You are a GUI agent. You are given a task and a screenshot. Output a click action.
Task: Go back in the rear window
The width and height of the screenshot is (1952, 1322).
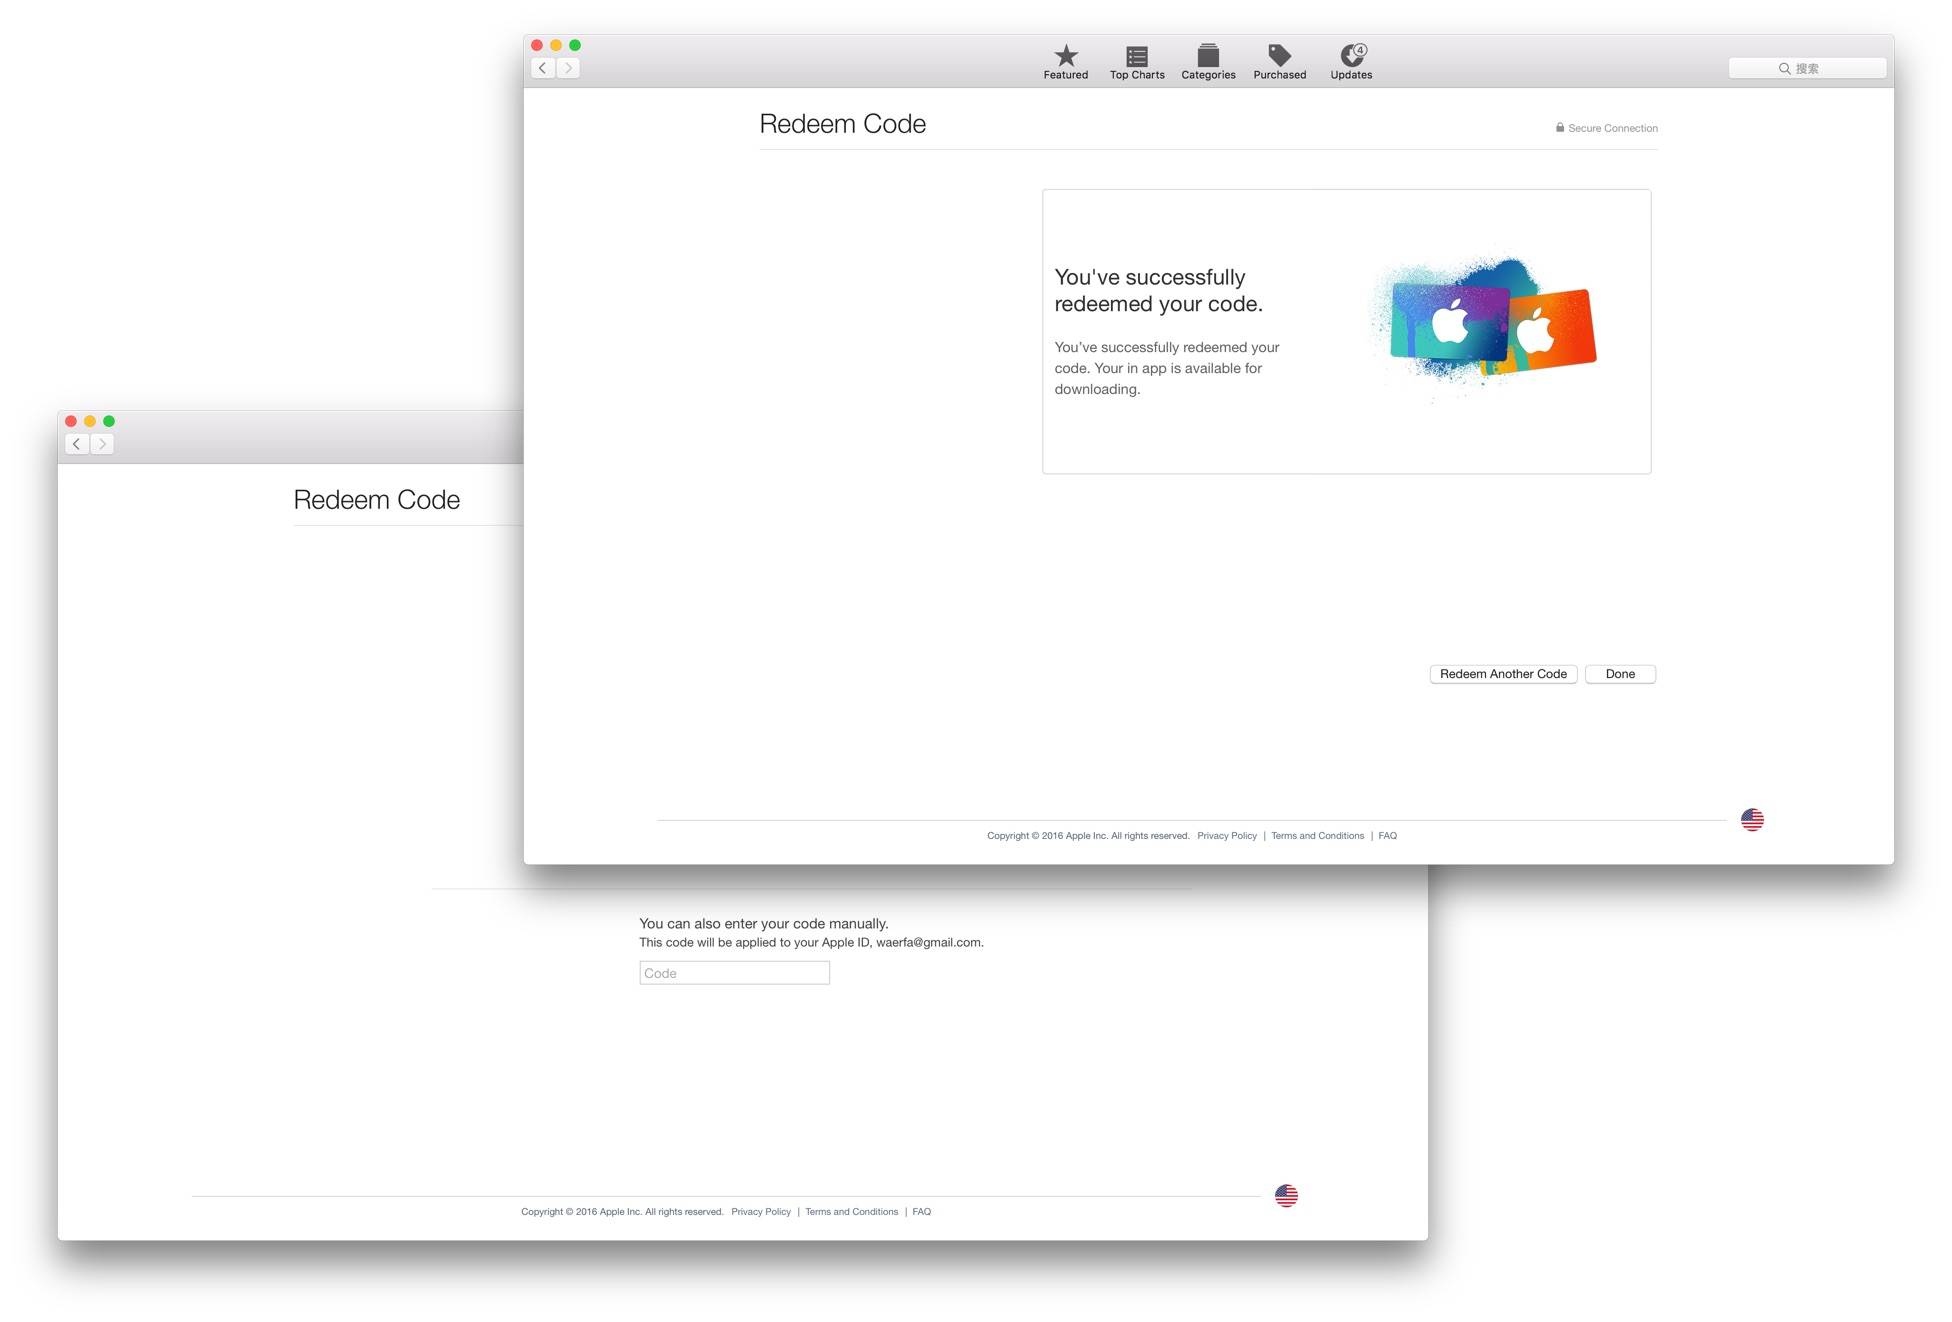[x=77, y=444]
